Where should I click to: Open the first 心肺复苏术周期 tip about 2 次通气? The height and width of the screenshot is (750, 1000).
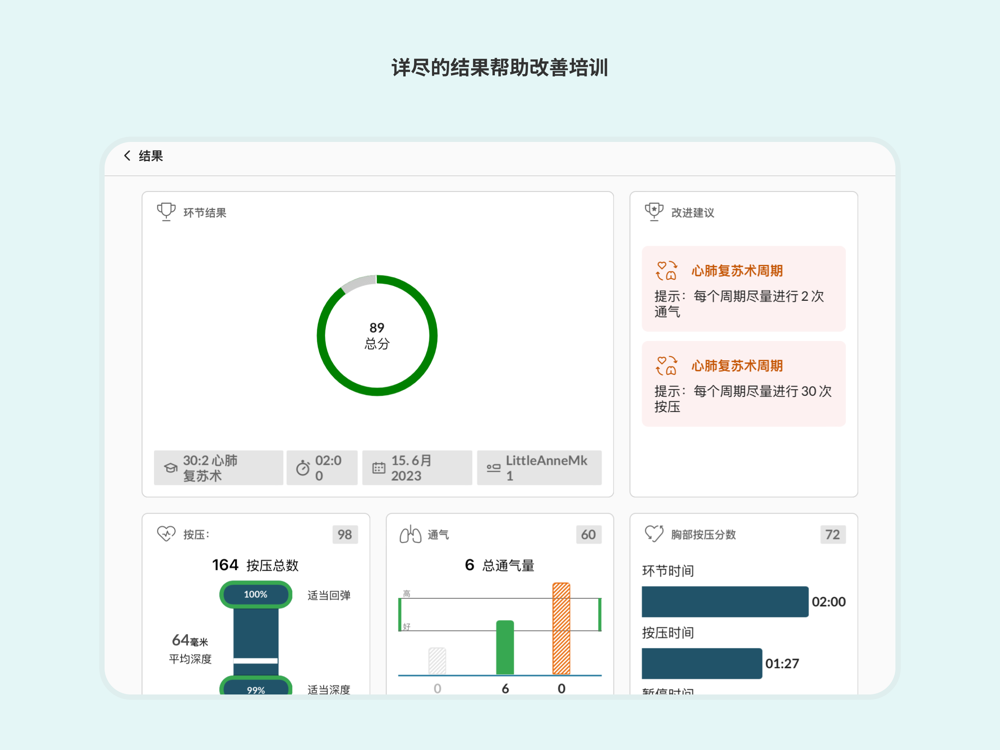pos(744,289)
